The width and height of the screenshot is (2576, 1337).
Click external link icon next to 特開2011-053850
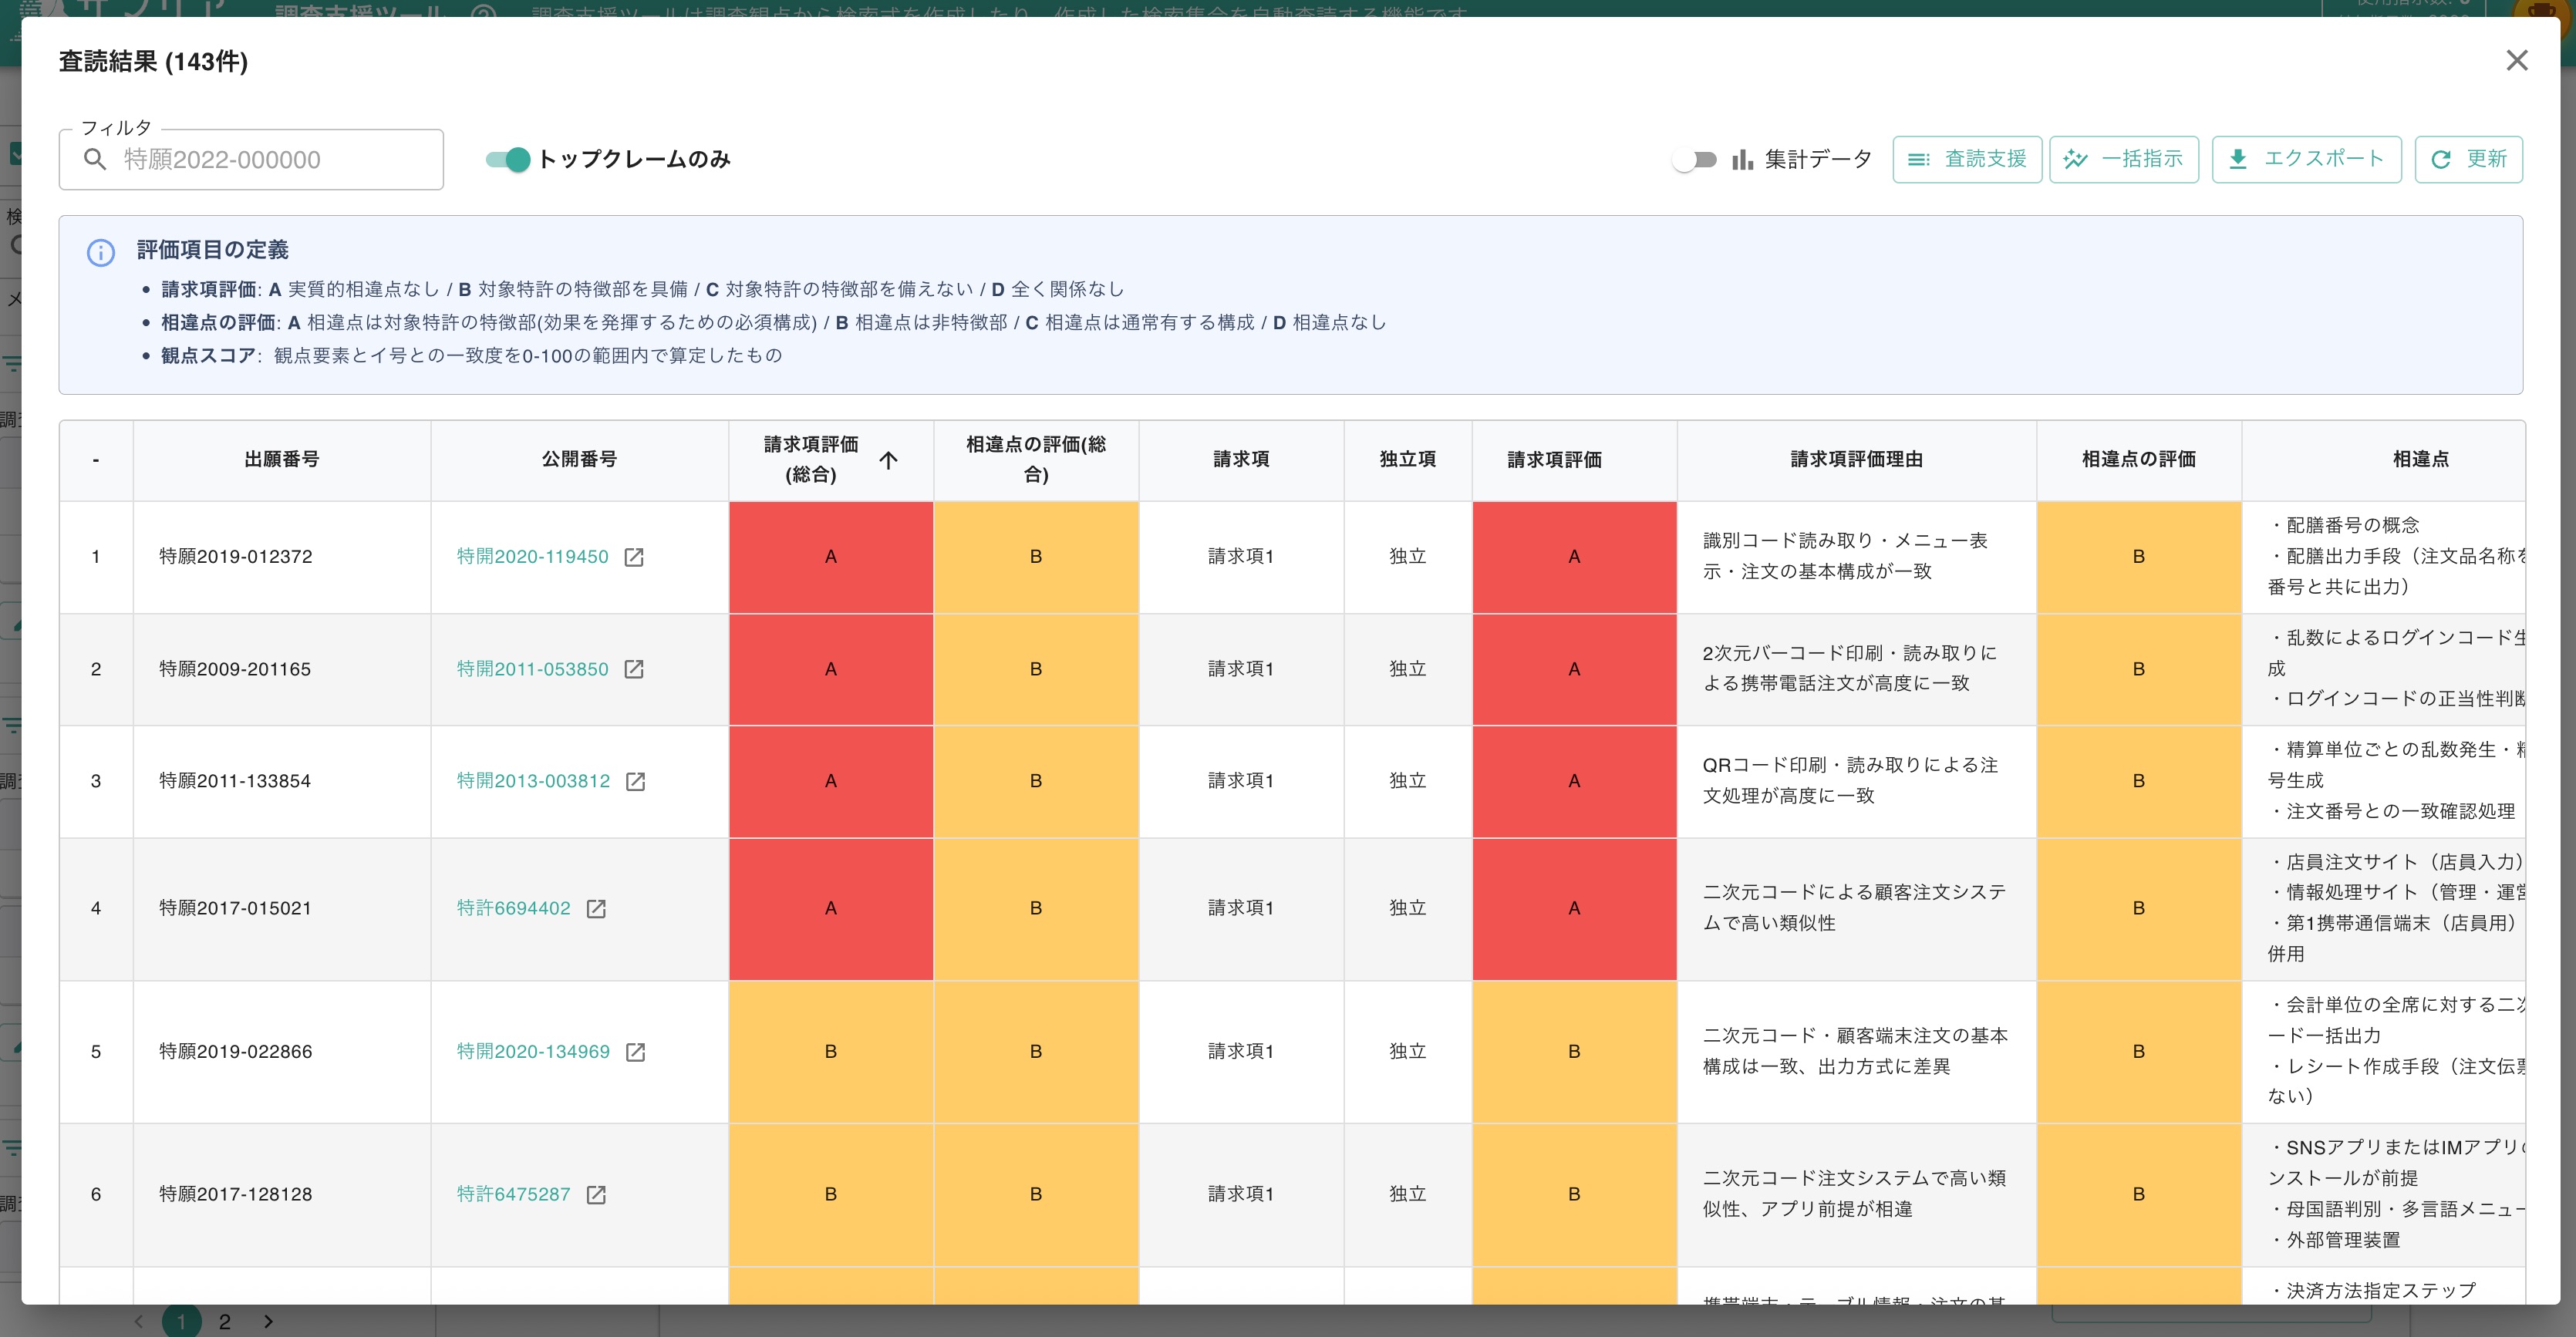(x=634, y=669)
